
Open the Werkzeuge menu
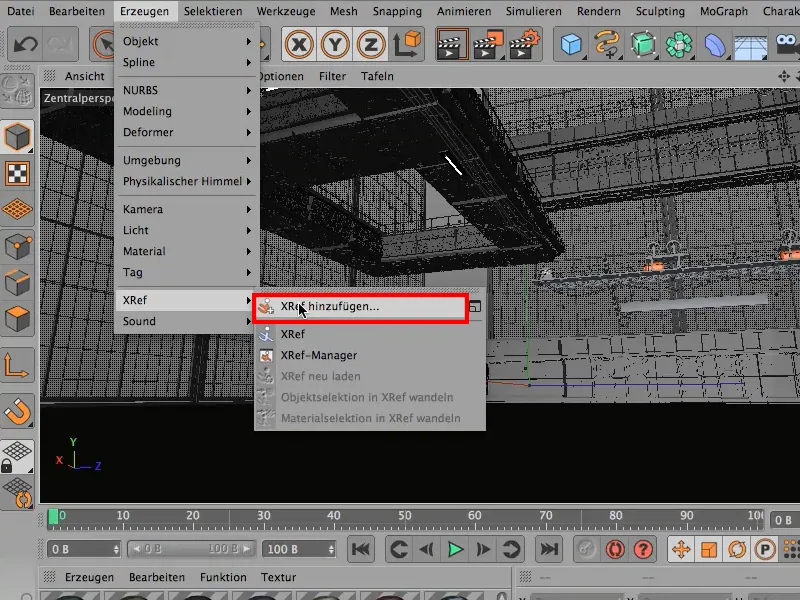coord(286,11)
